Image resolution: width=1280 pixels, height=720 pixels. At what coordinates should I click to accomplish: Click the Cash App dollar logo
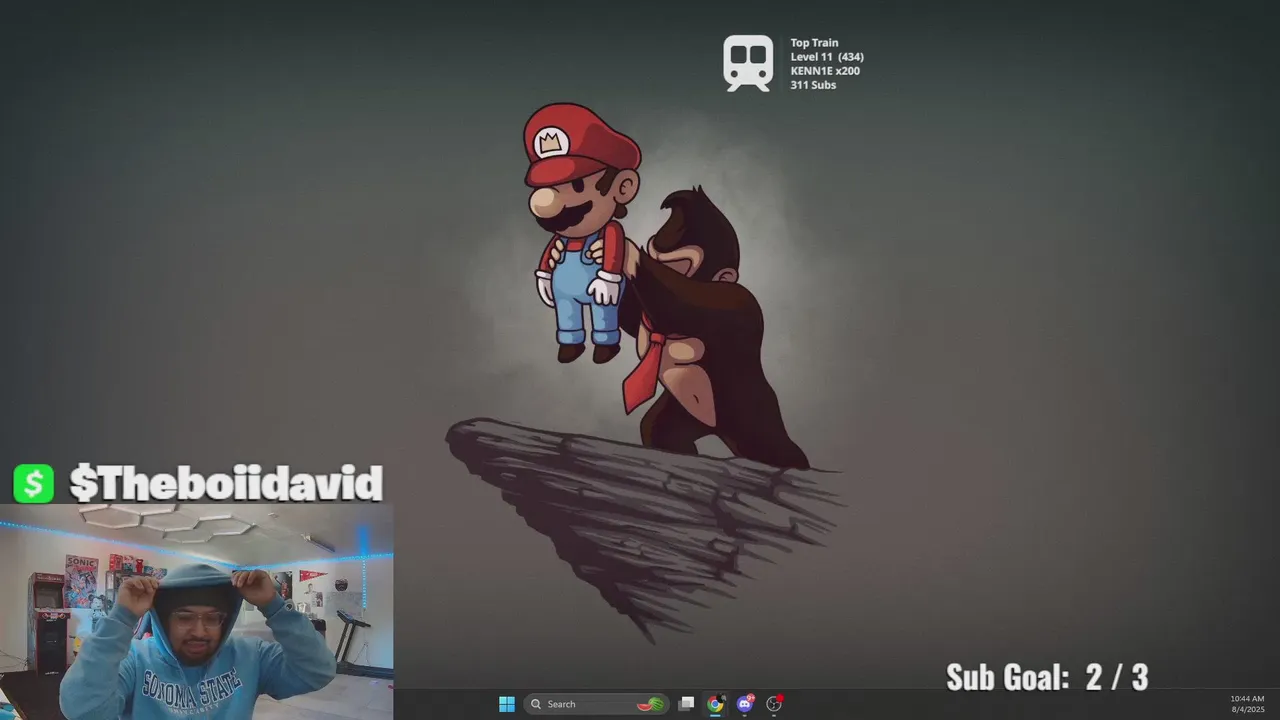point(33,484)
